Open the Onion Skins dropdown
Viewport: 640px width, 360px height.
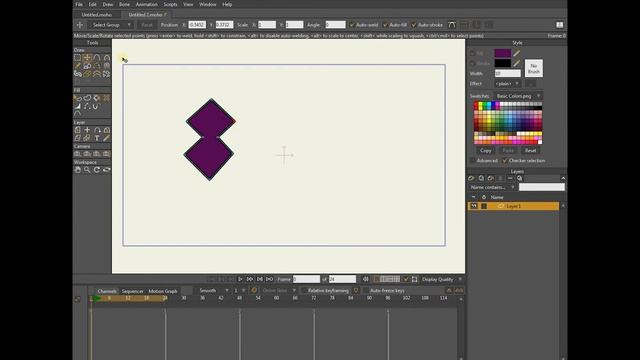[279, 290]
